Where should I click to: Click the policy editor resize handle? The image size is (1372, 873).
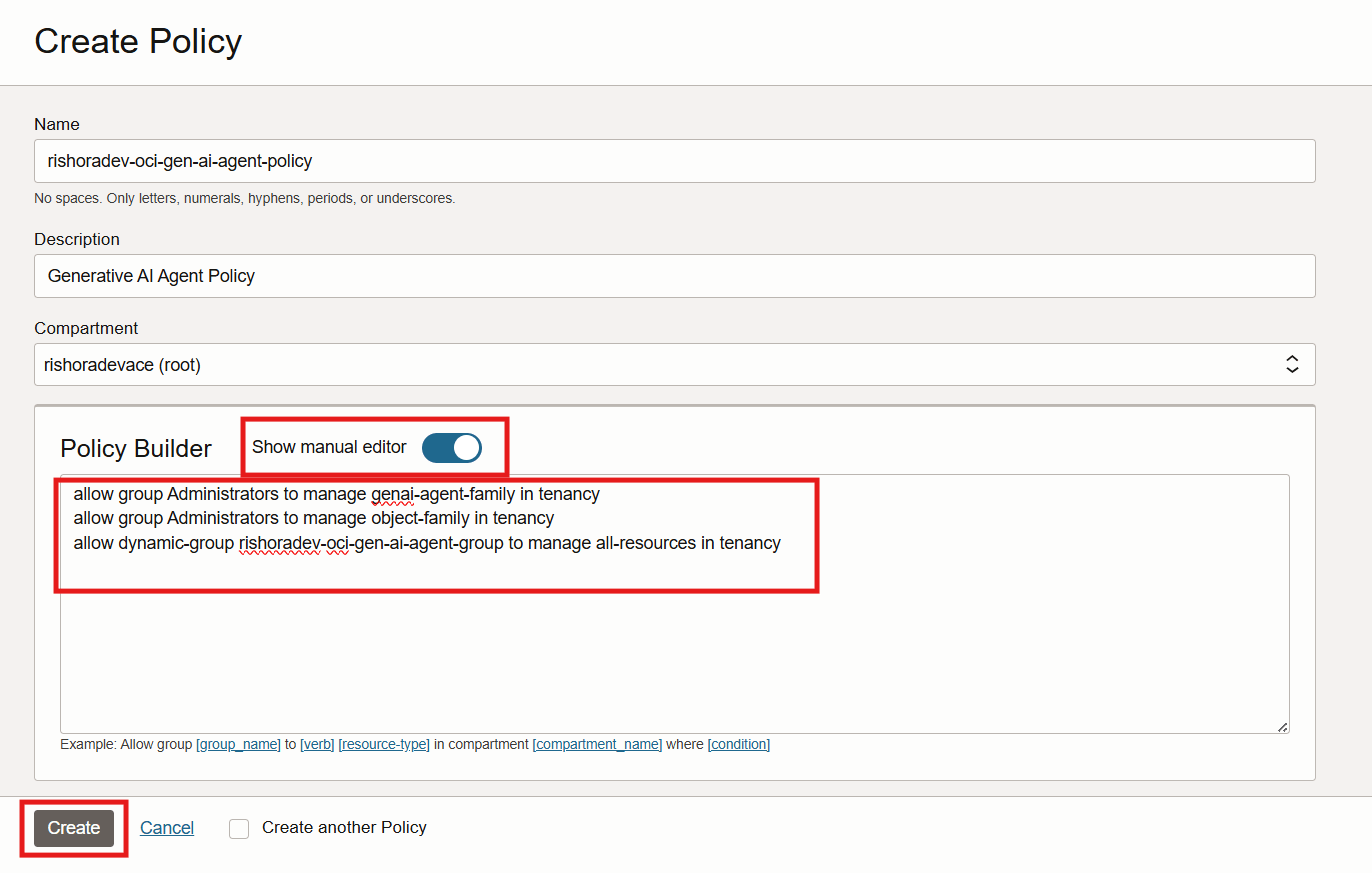click(x=1282, y=727)
